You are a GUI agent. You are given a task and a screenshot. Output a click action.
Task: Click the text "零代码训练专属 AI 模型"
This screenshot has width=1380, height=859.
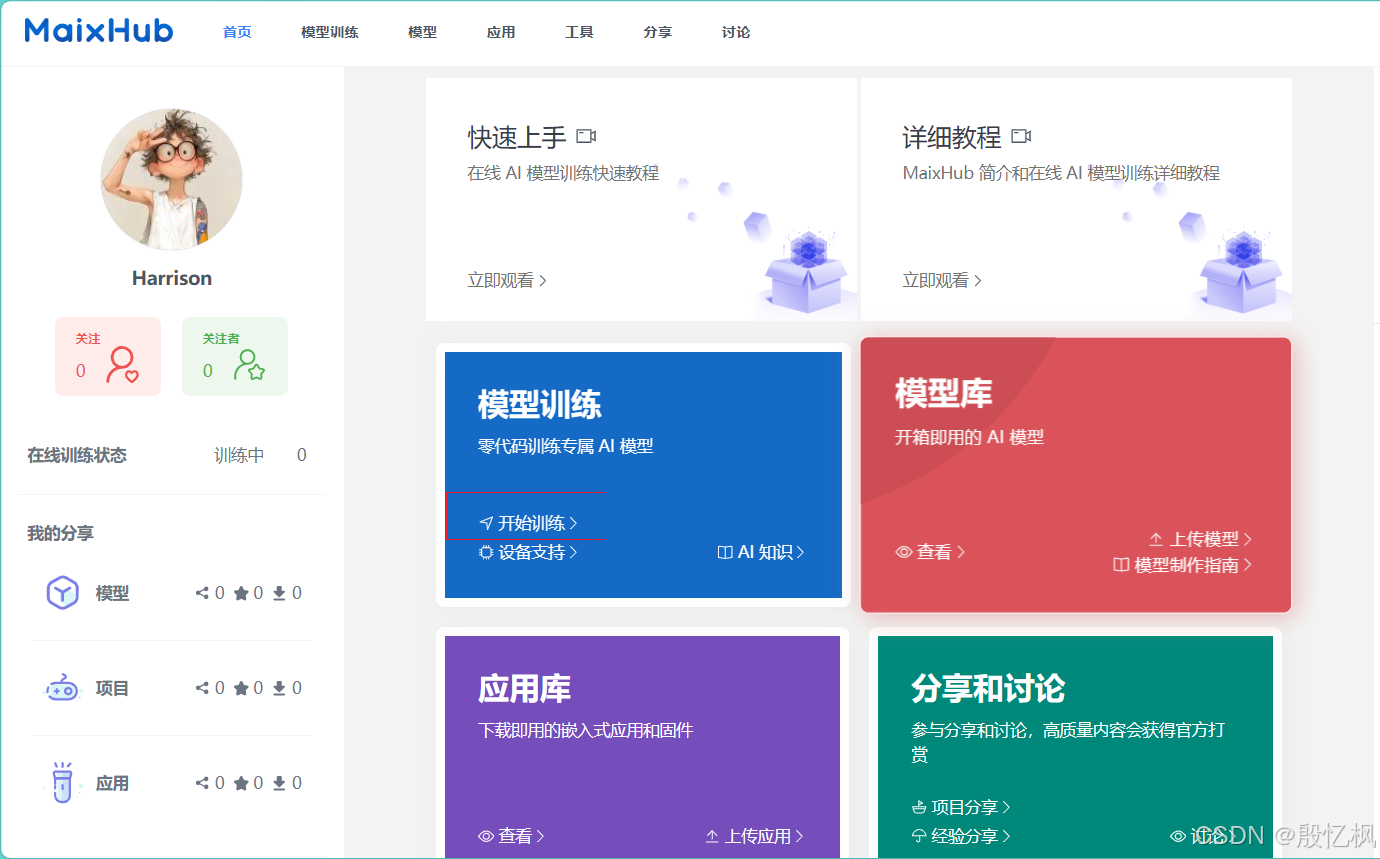pos(566,446)
